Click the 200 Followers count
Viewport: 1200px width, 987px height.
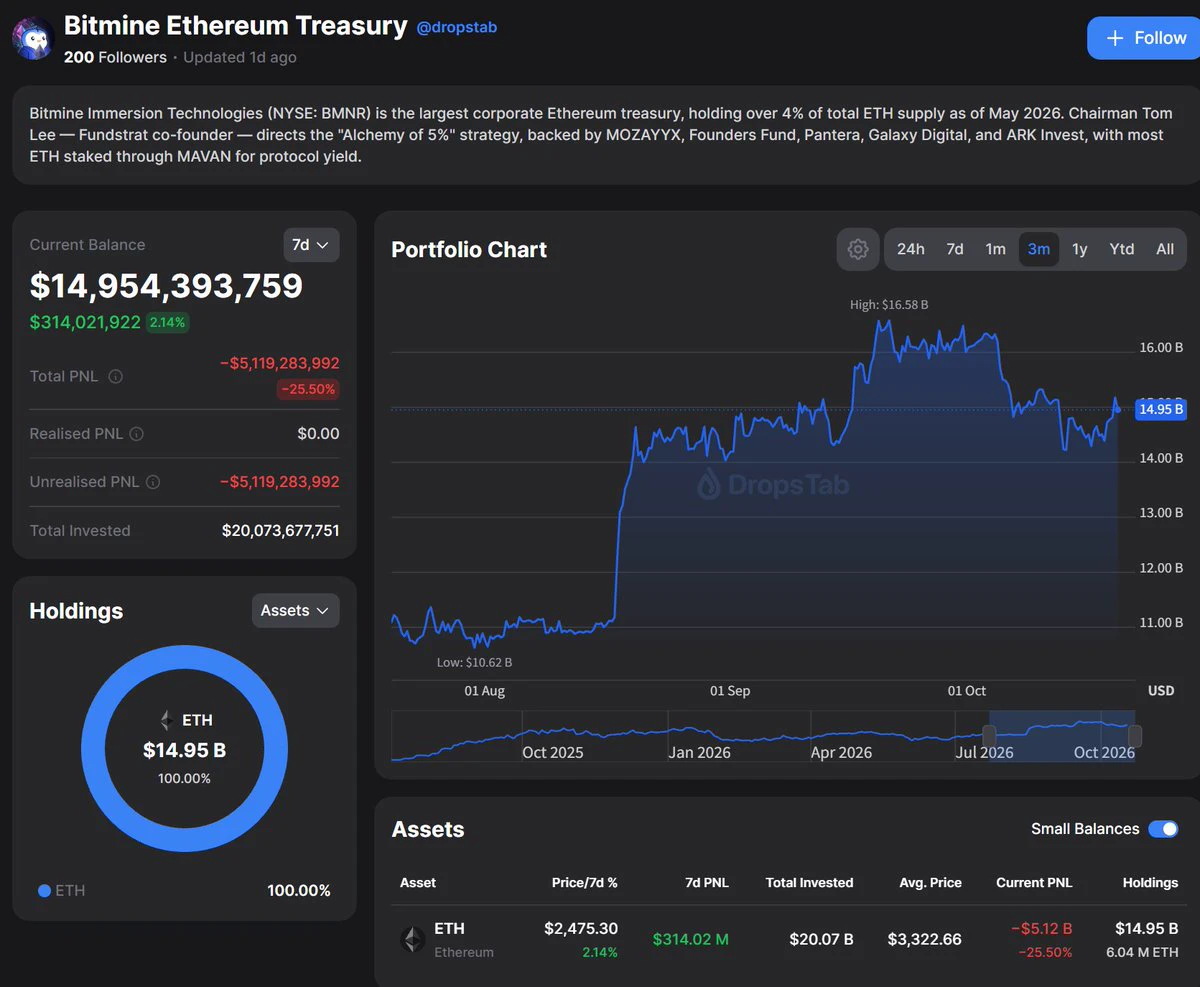click(115, 57)
